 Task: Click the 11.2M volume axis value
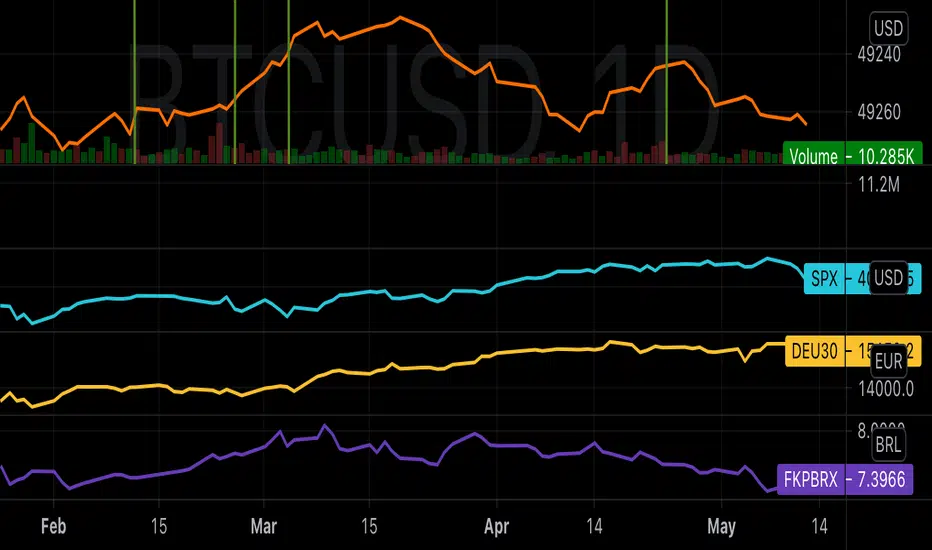click(879, 185)
